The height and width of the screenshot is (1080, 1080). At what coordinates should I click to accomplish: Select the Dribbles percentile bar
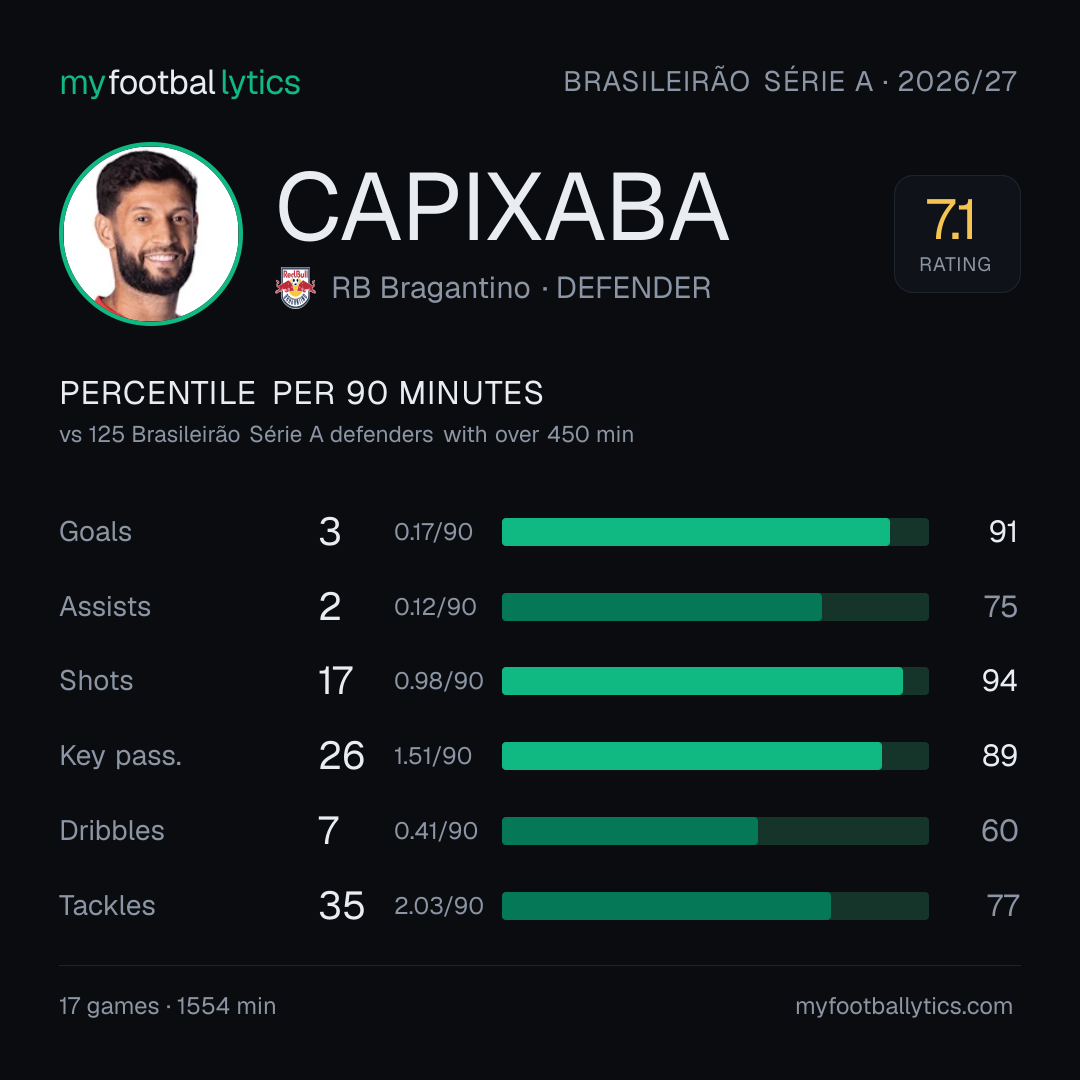[x=715, y=831]
